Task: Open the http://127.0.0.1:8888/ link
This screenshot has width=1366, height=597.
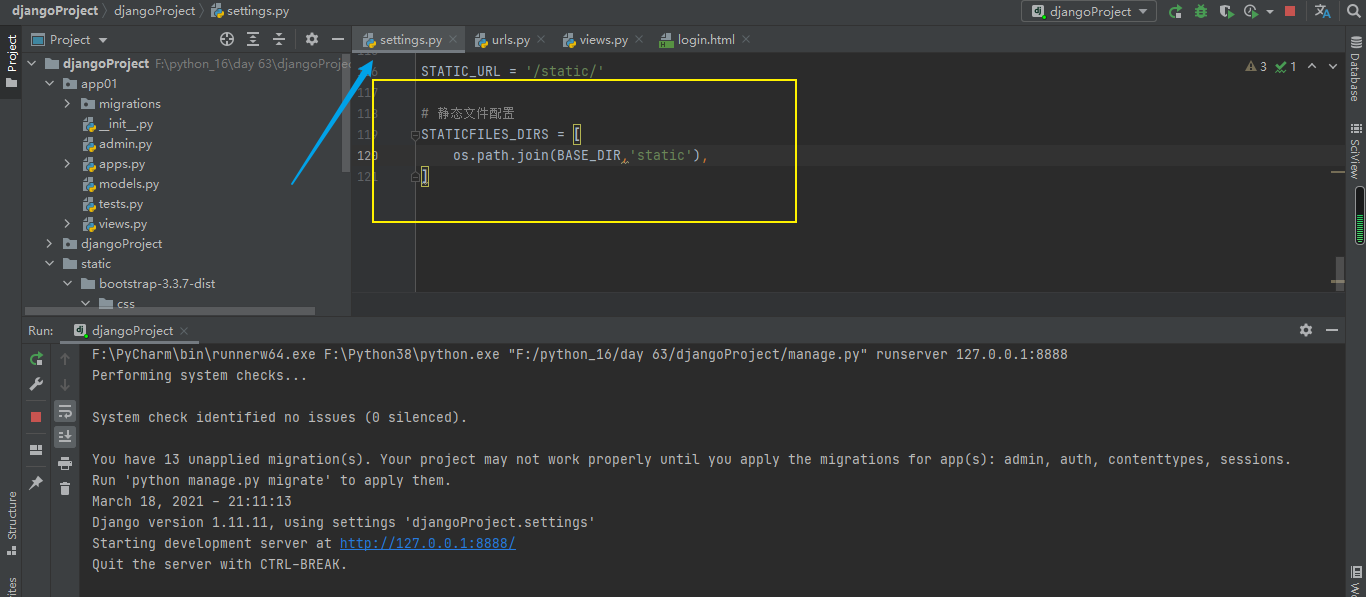Action: (428, 543)
